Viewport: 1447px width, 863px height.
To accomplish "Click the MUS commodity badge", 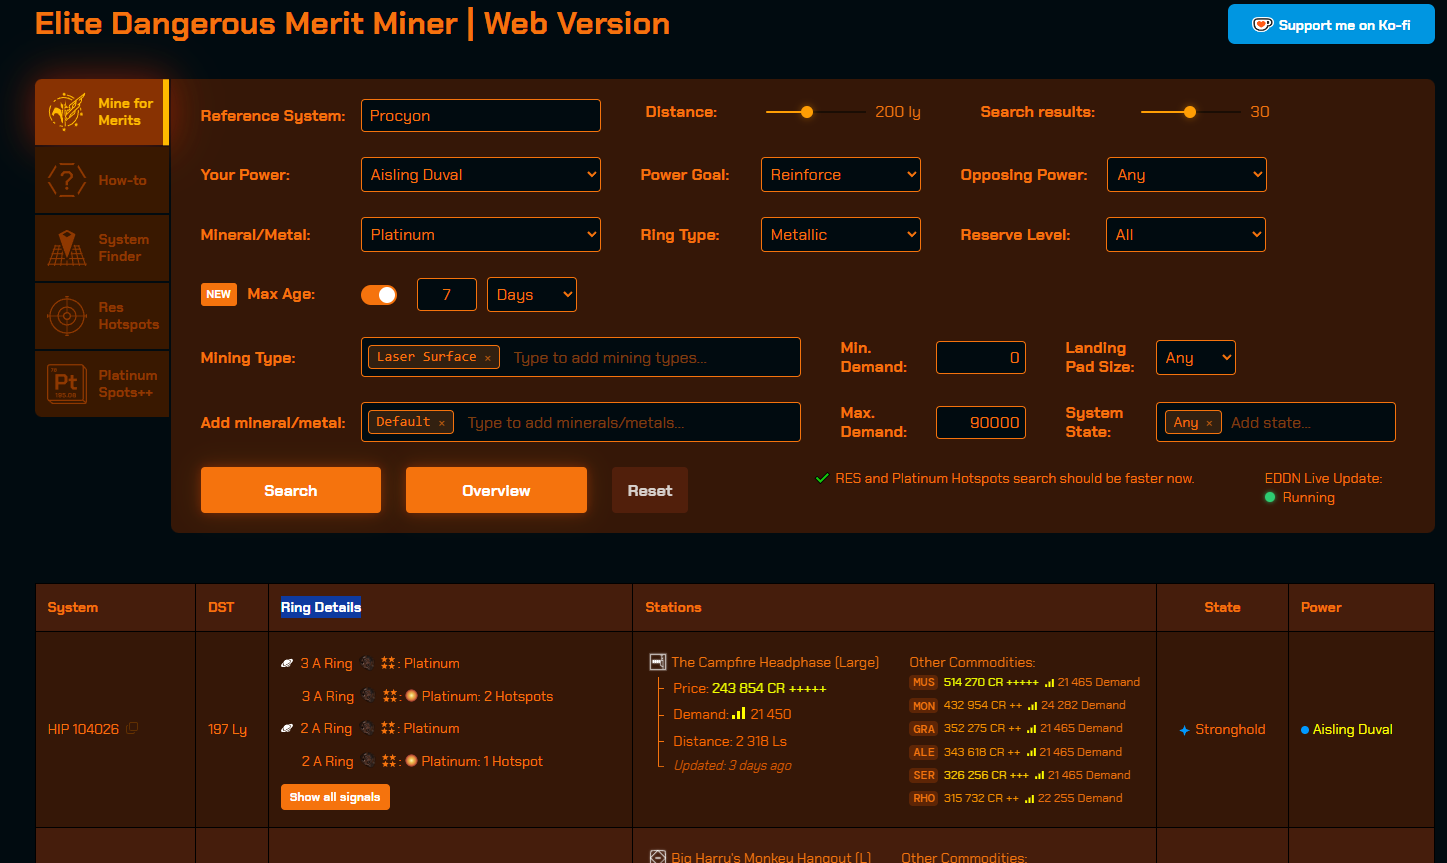I will coord(923,682).
